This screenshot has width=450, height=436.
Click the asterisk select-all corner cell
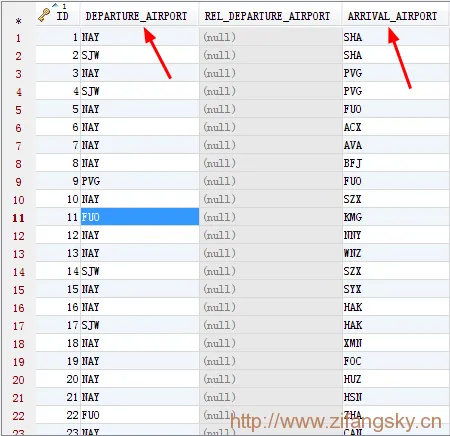[x=19, y=21]
